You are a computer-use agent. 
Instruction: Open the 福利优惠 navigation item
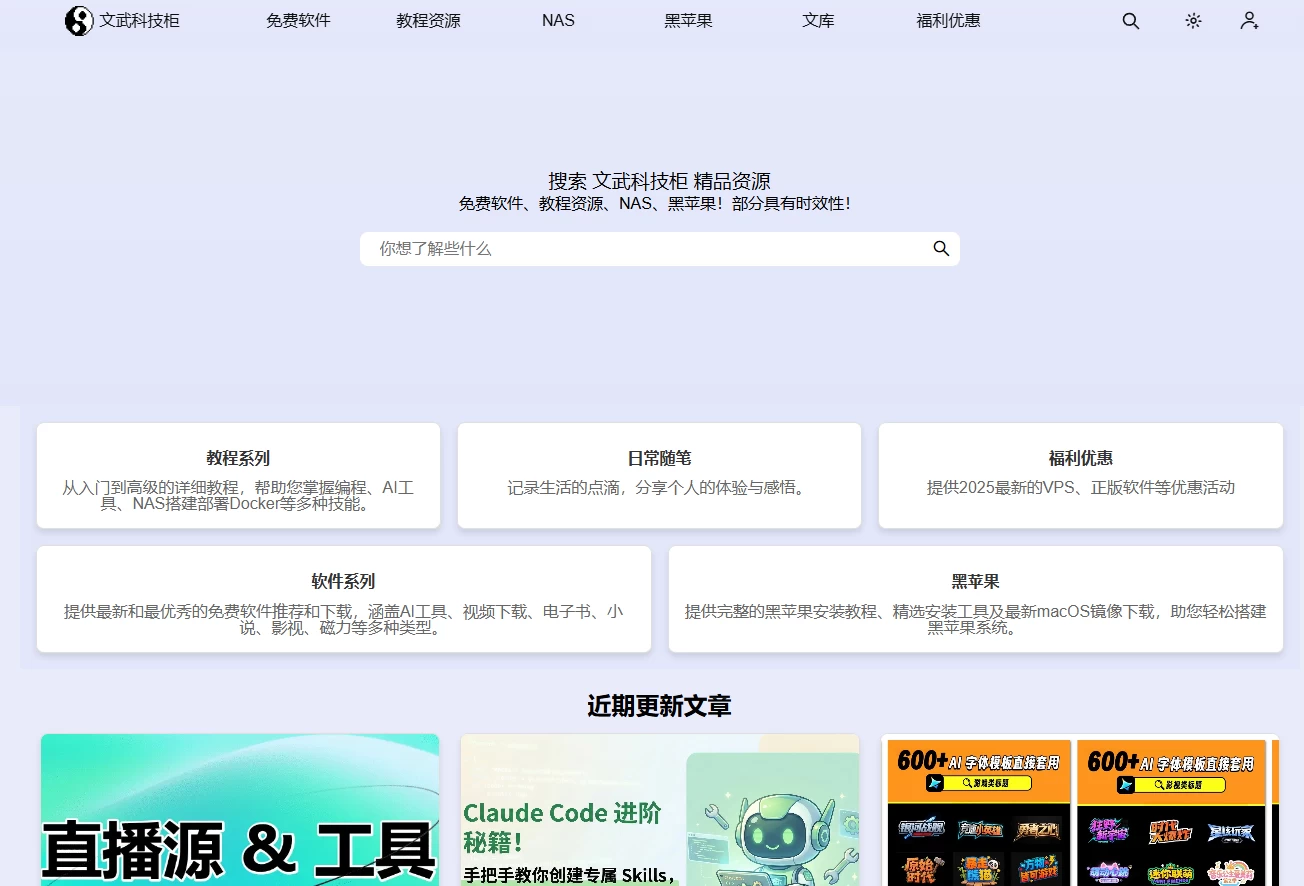948,20
